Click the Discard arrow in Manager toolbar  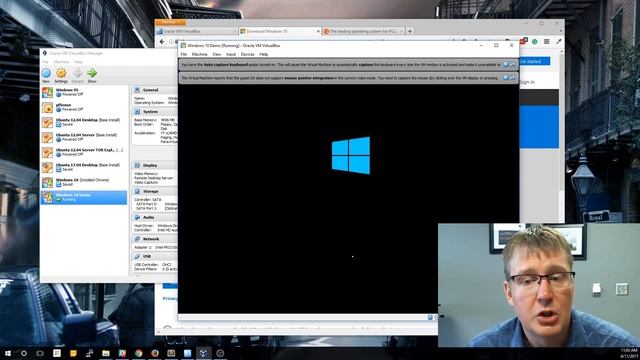tap(77, 73)
